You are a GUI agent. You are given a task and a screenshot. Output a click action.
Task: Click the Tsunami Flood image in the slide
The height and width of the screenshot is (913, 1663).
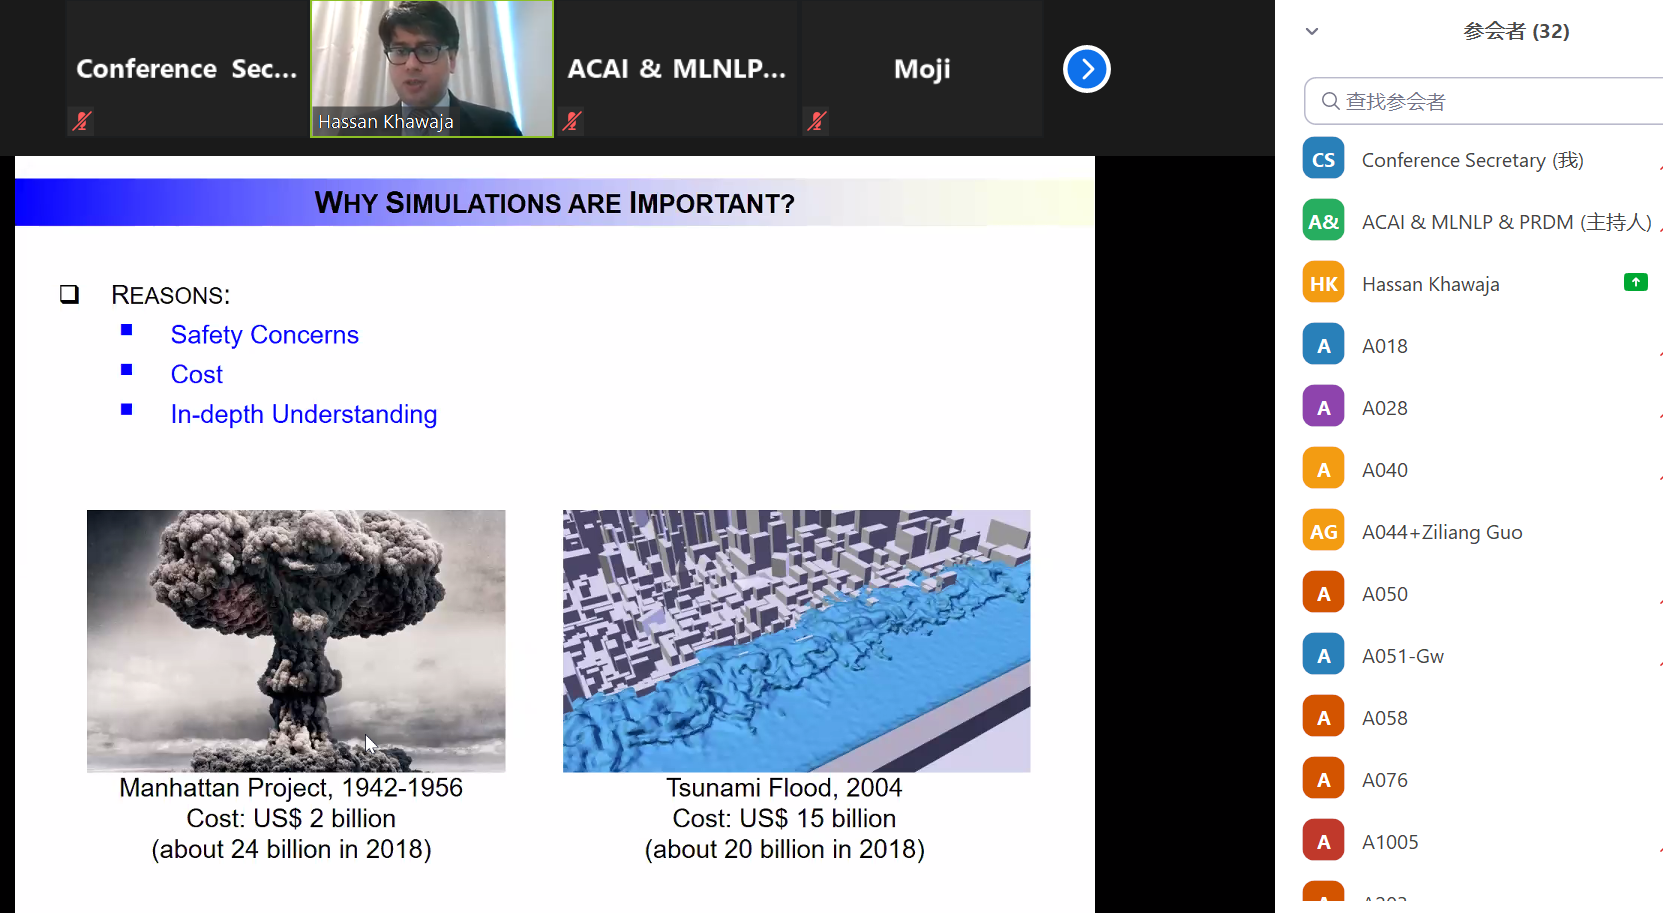point(796,641)
